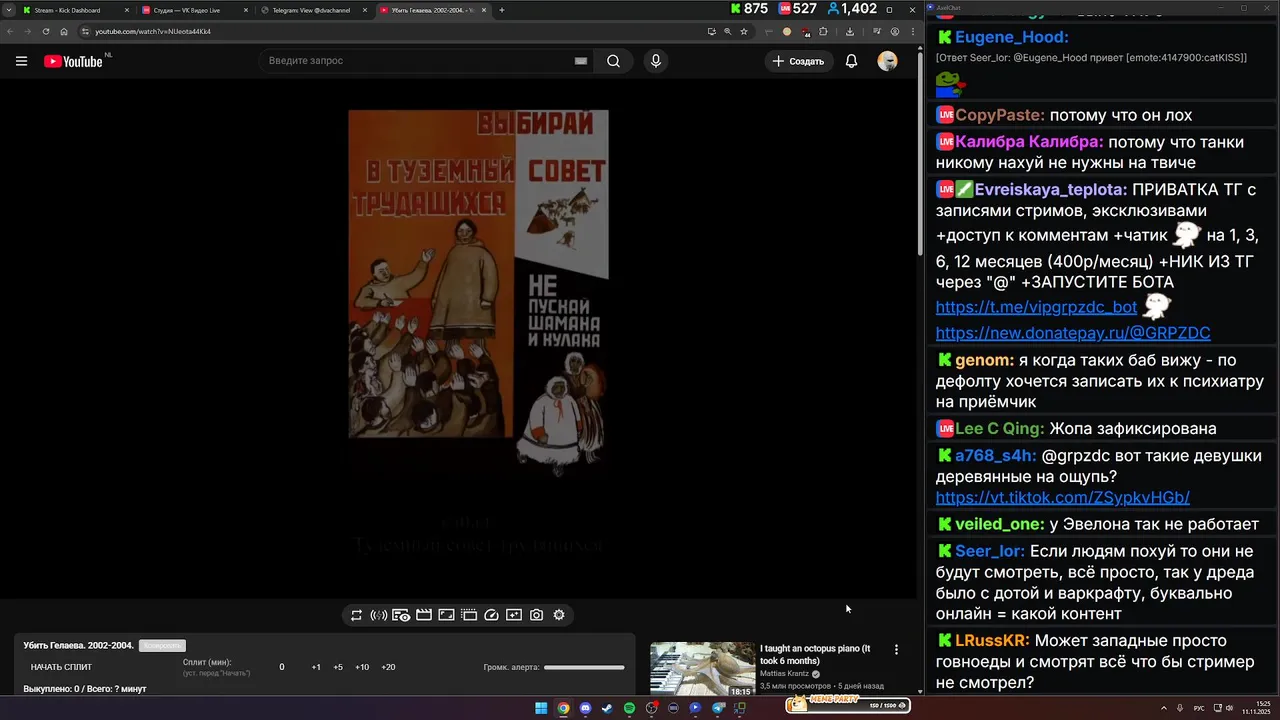The image size is (1280, 720).
Task: Click the split minutes value '0'
Action: (282, 667)
